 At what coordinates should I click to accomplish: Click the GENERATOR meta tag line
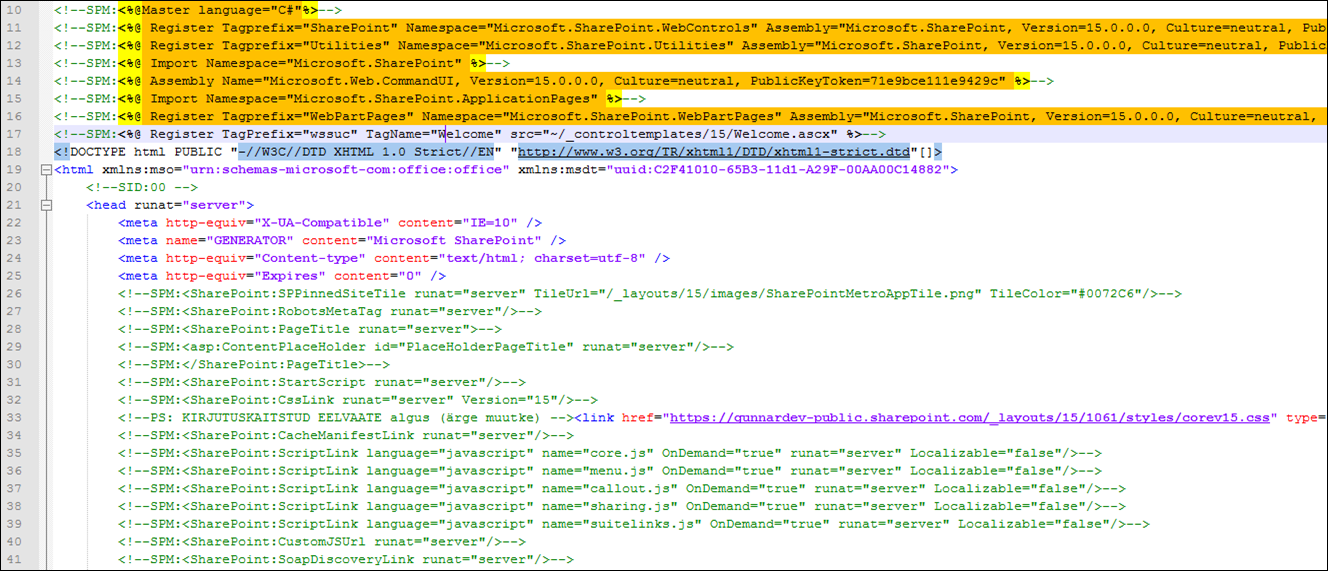[x=342, y=240]
